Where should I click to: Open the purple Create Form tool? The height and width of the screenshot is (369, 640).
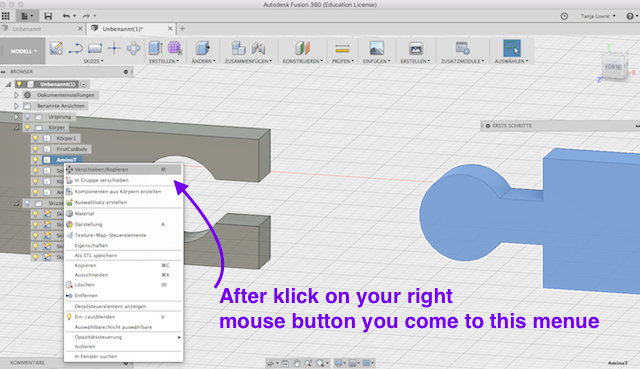click(175, 48)
